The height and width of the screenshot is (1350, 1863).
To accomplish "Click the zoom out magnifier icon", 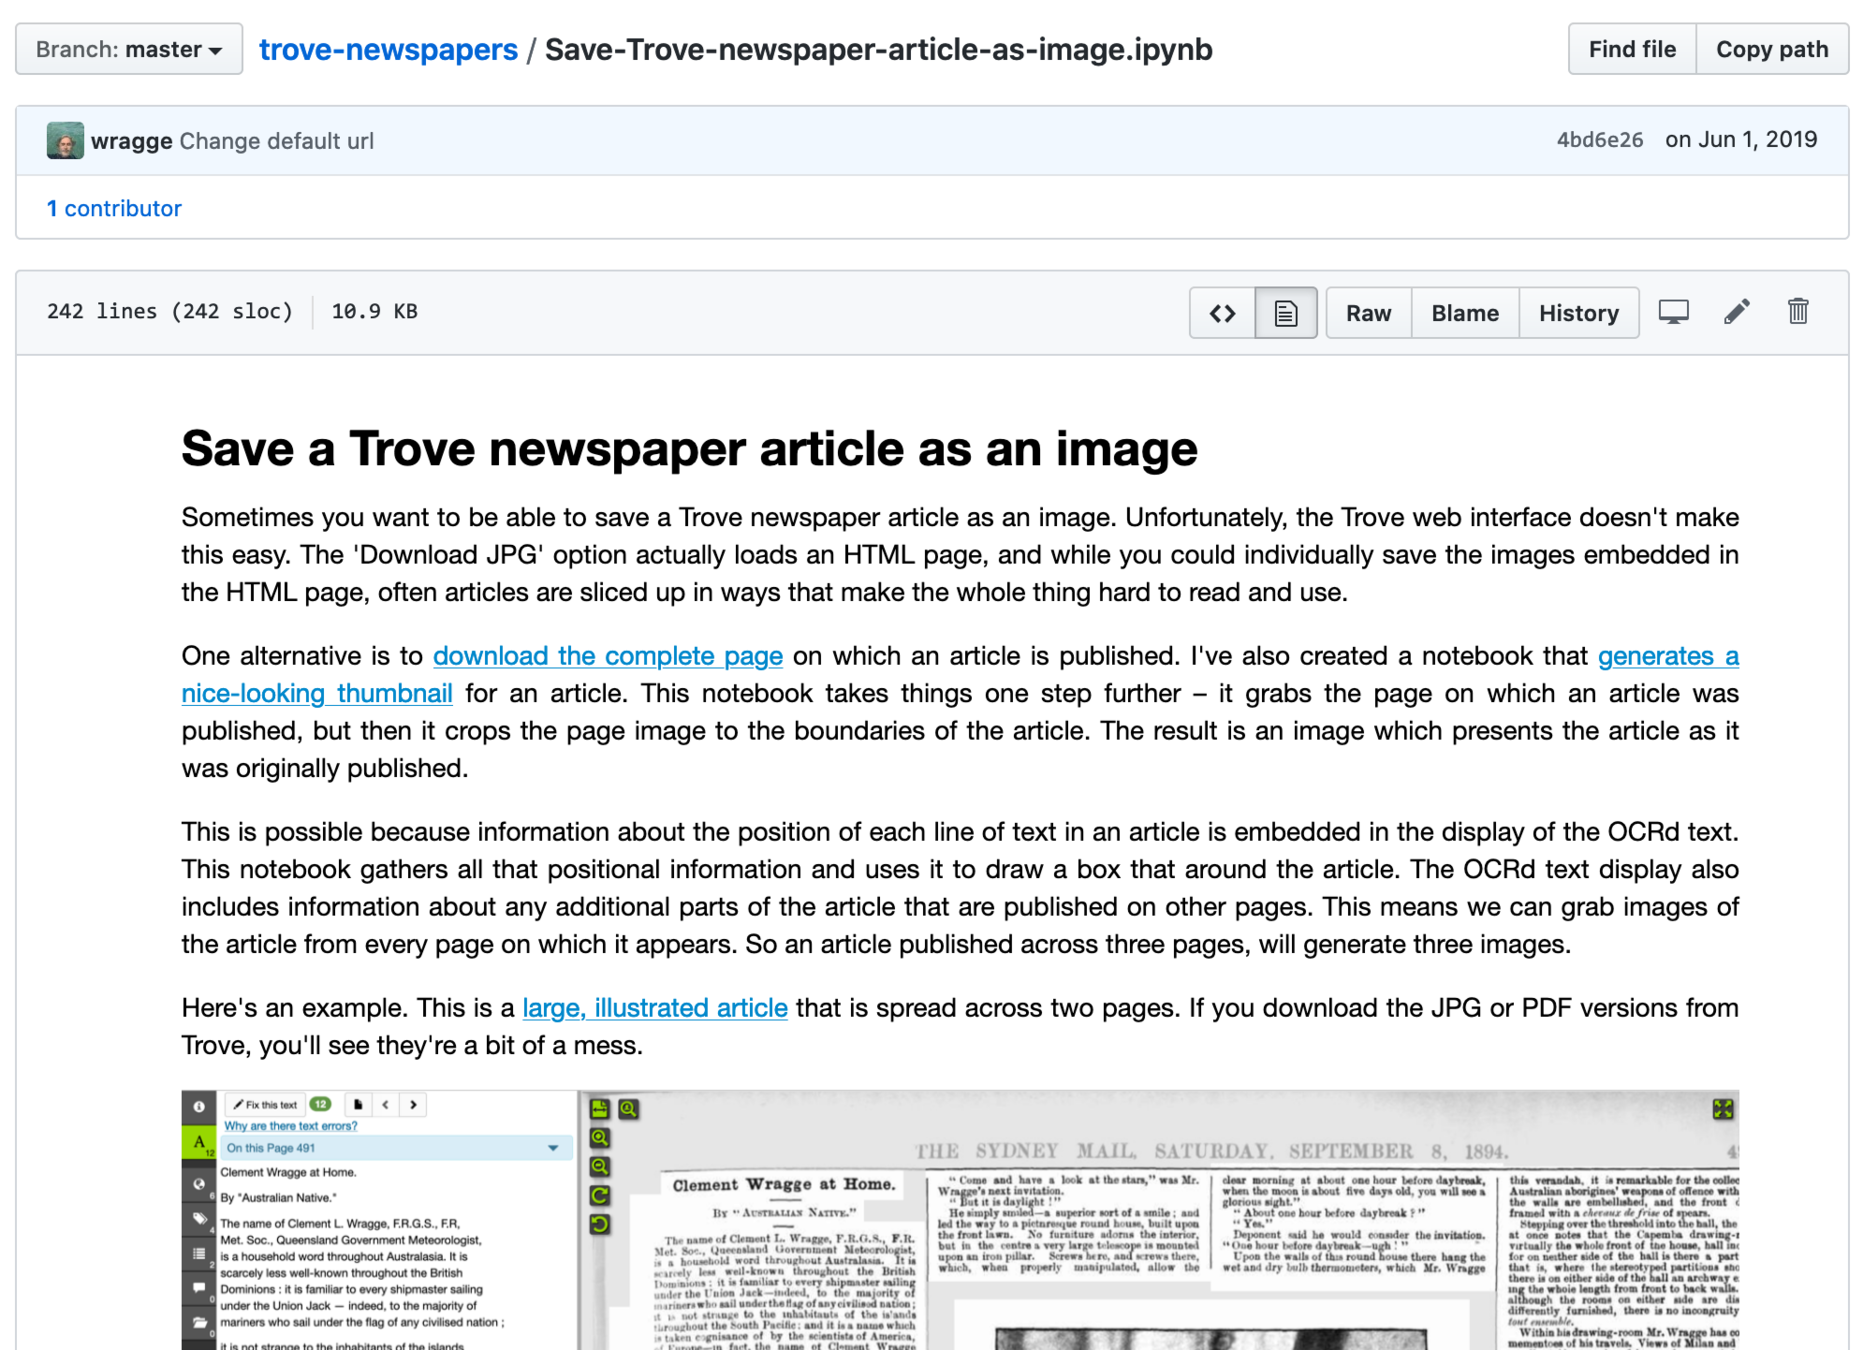I will [600, 1167].
